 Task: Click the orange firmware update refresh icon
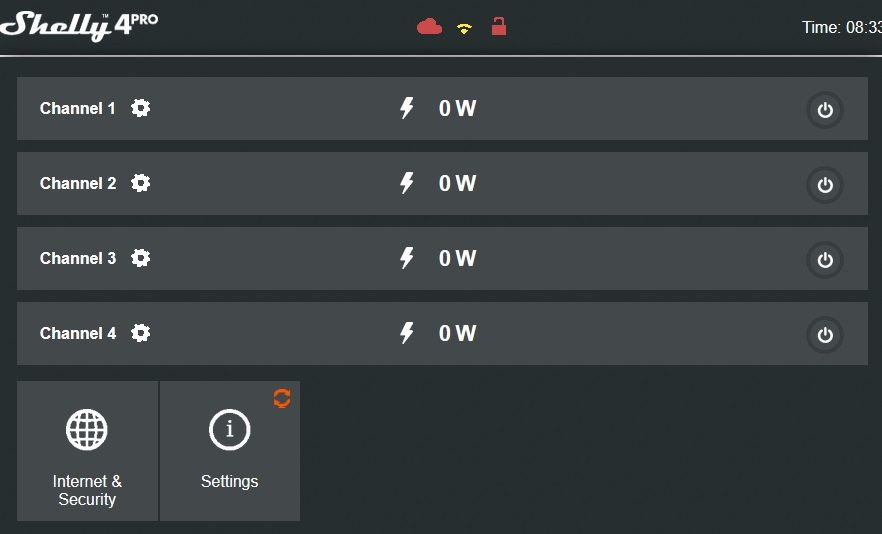[282, 398]
